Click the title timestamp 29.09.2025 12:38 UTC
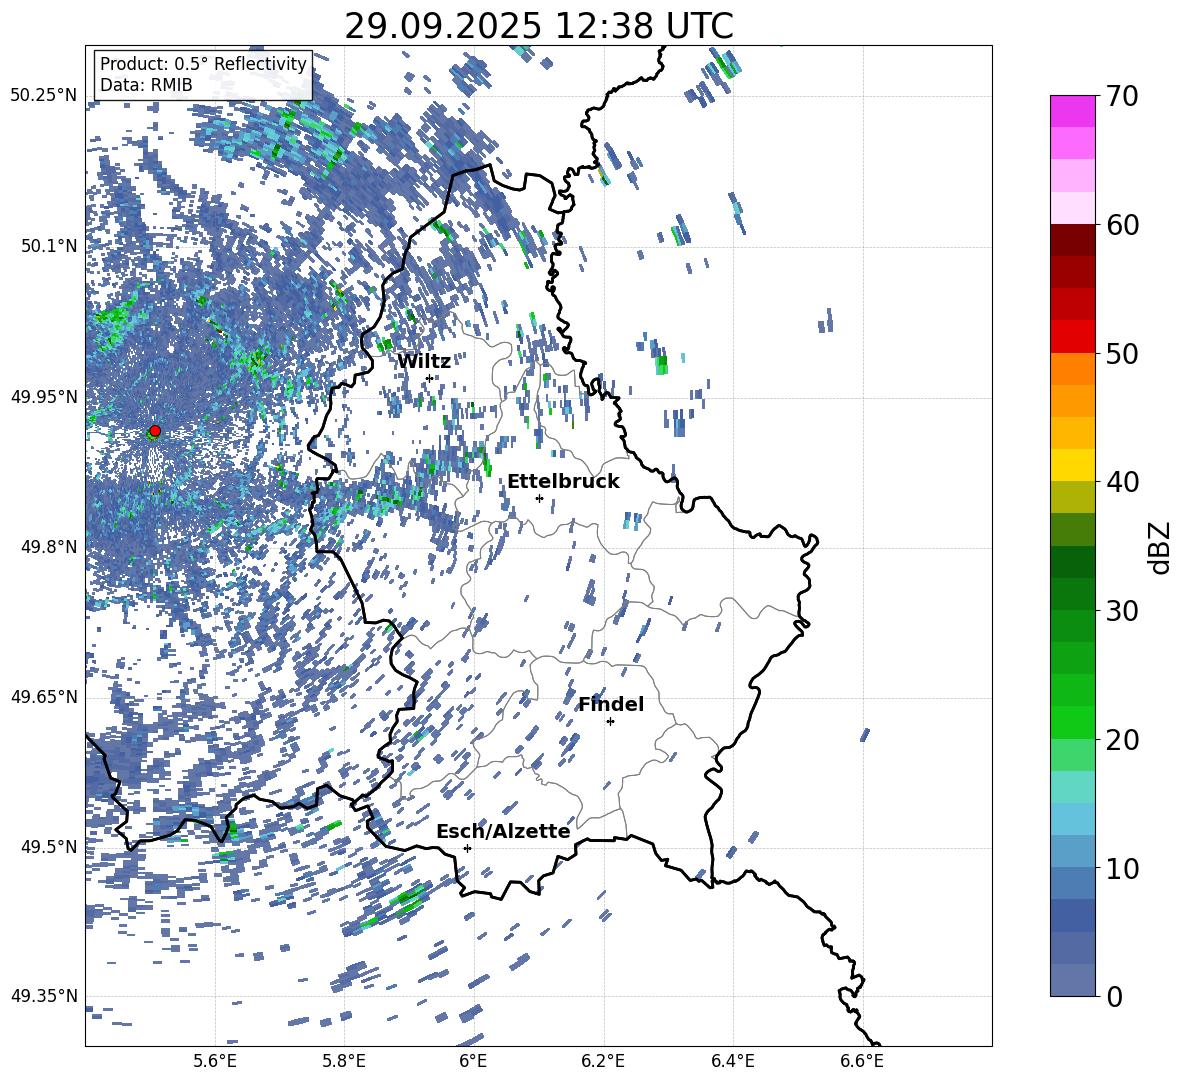Viewport: 1184px width, 1081px height. tap(539, 26)
